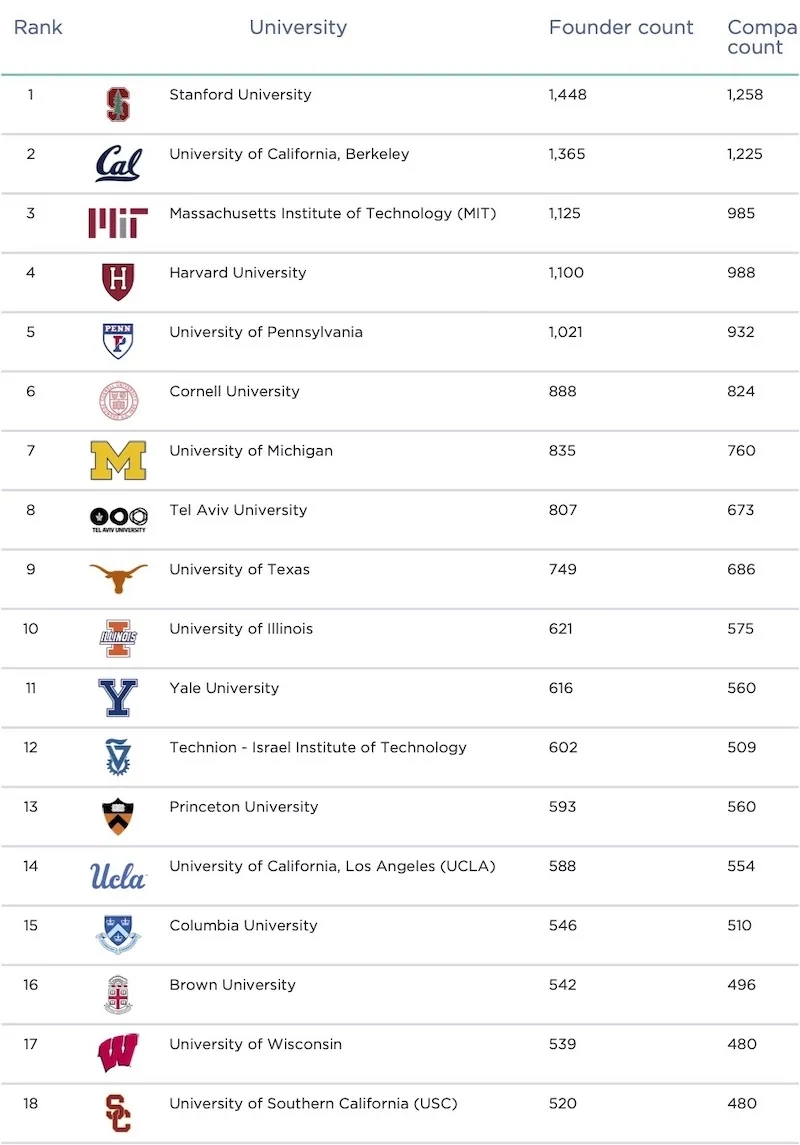800x1145 pixels.
Task: Sort by Founder count header
Action: tap(621, 28)
